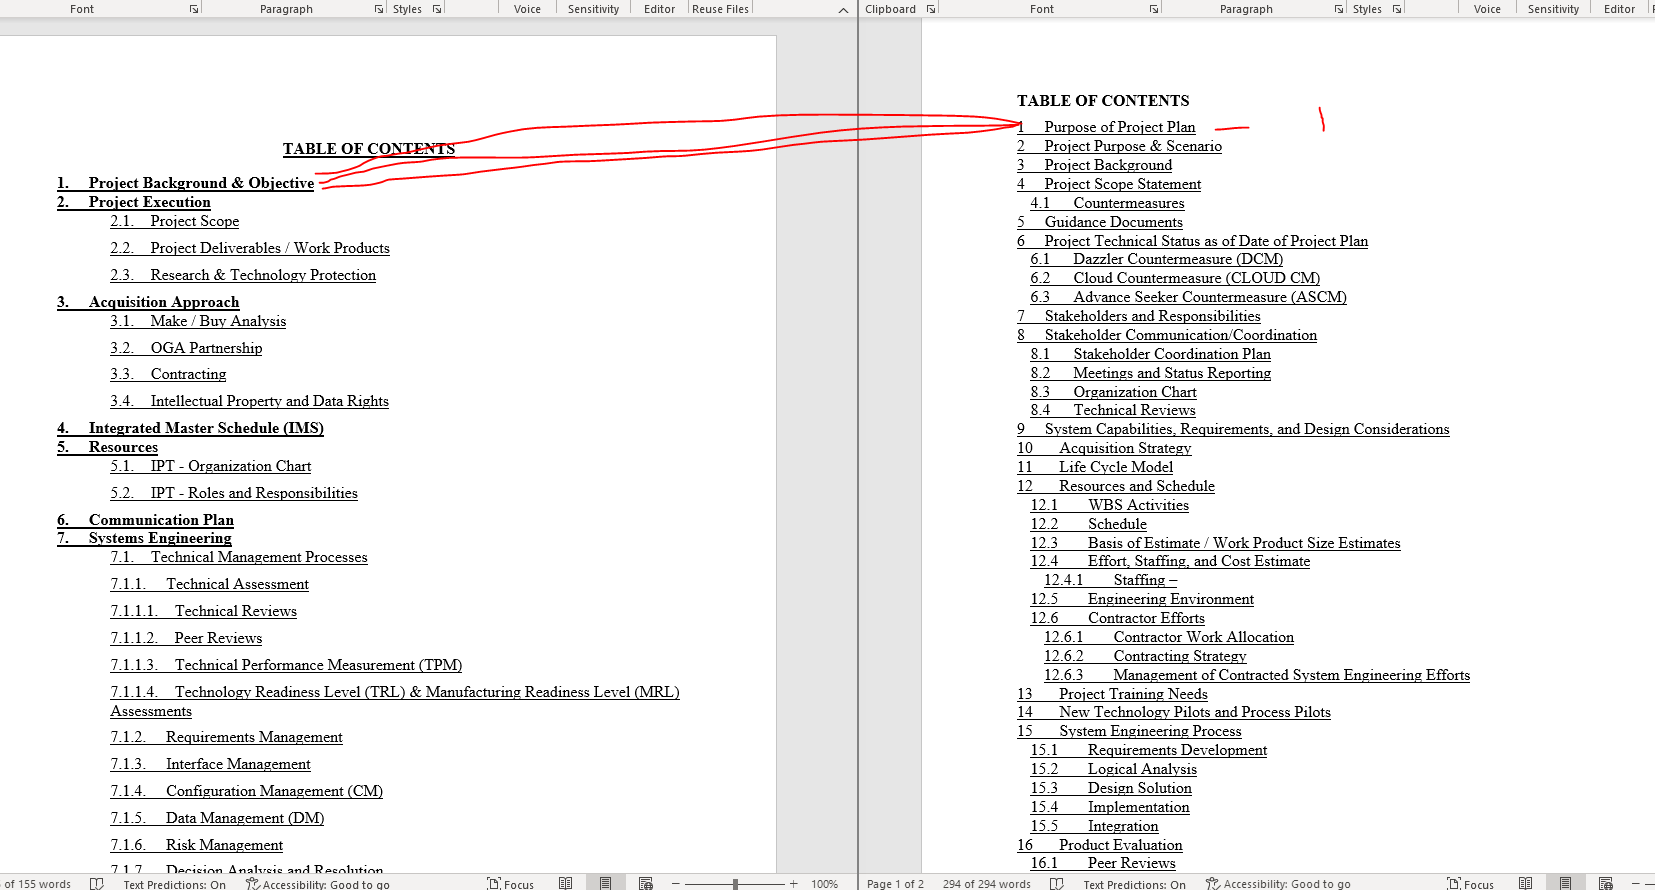This screenshot has width=1655, height=890.
Task: Open Styles pane launcher in right window
Action: pos(1397,9)
